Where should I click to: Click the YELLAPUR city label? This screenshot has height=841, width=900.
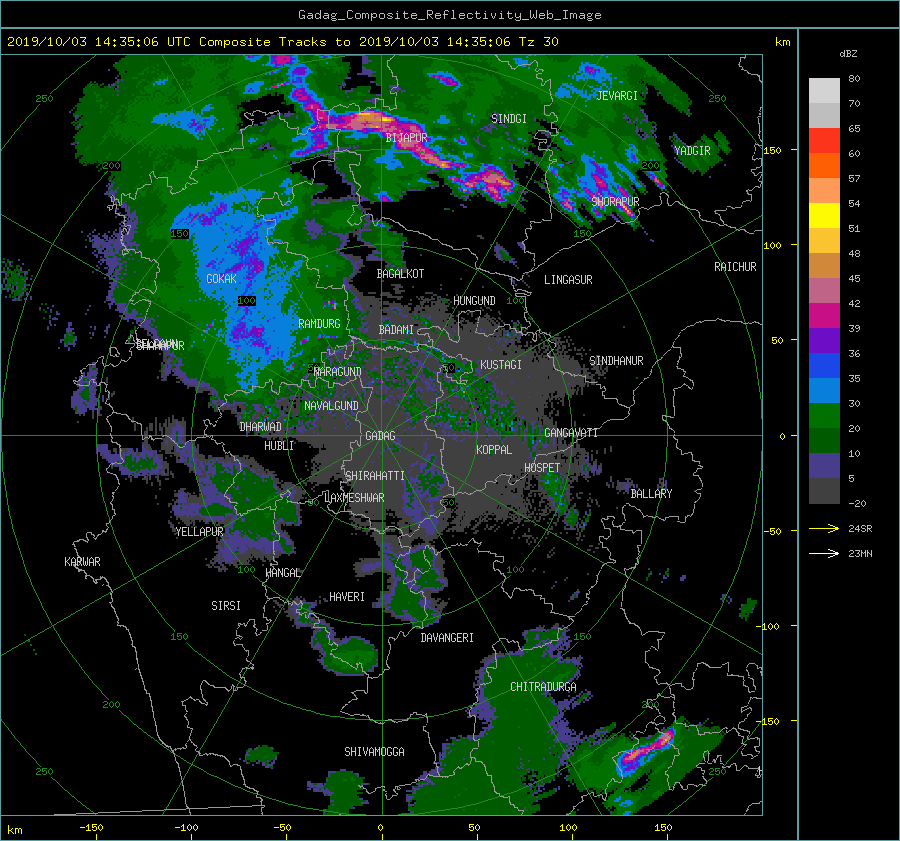coord(199,532)
